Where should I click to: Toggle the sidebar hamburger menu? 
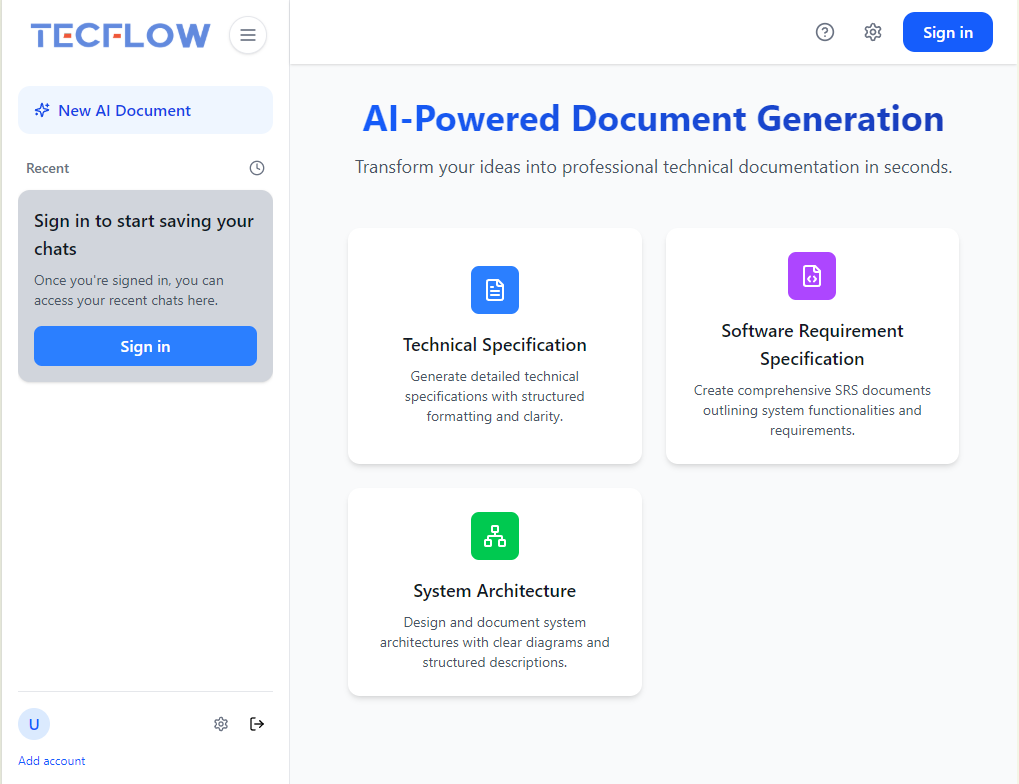[x=248, y=36]
